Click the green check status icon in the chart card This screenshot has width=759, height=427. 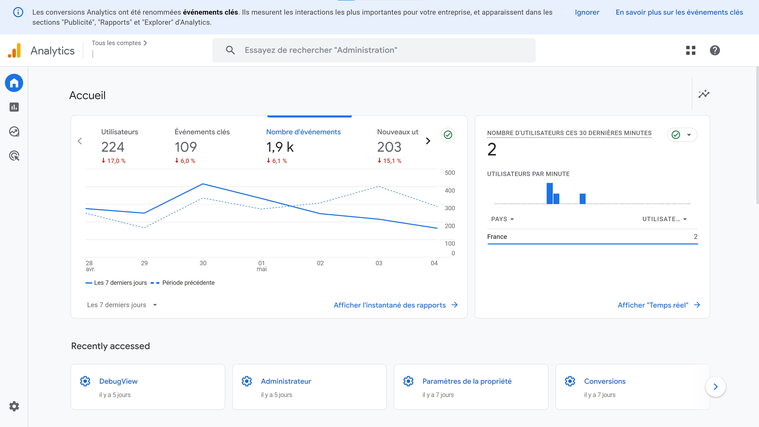448,135
